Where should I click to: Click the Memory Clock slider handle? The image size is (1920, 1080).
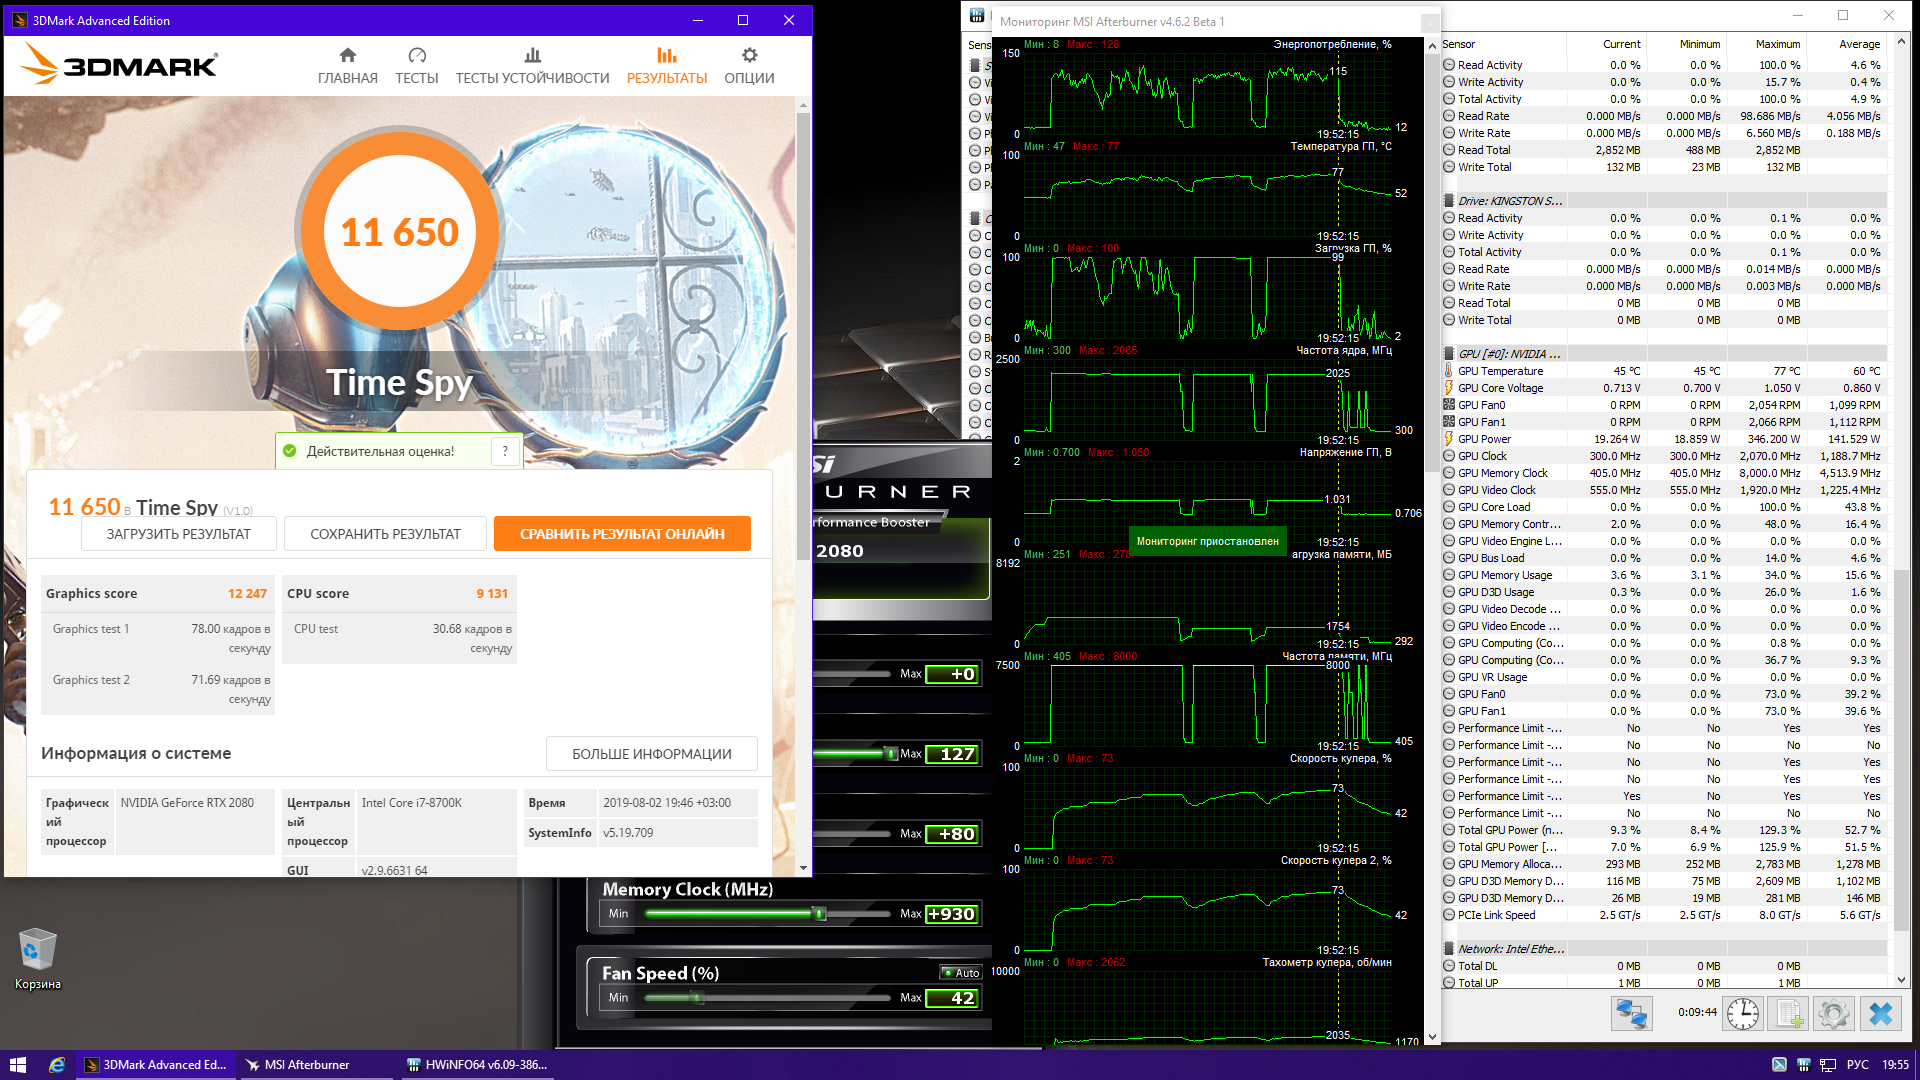(819, 913)
